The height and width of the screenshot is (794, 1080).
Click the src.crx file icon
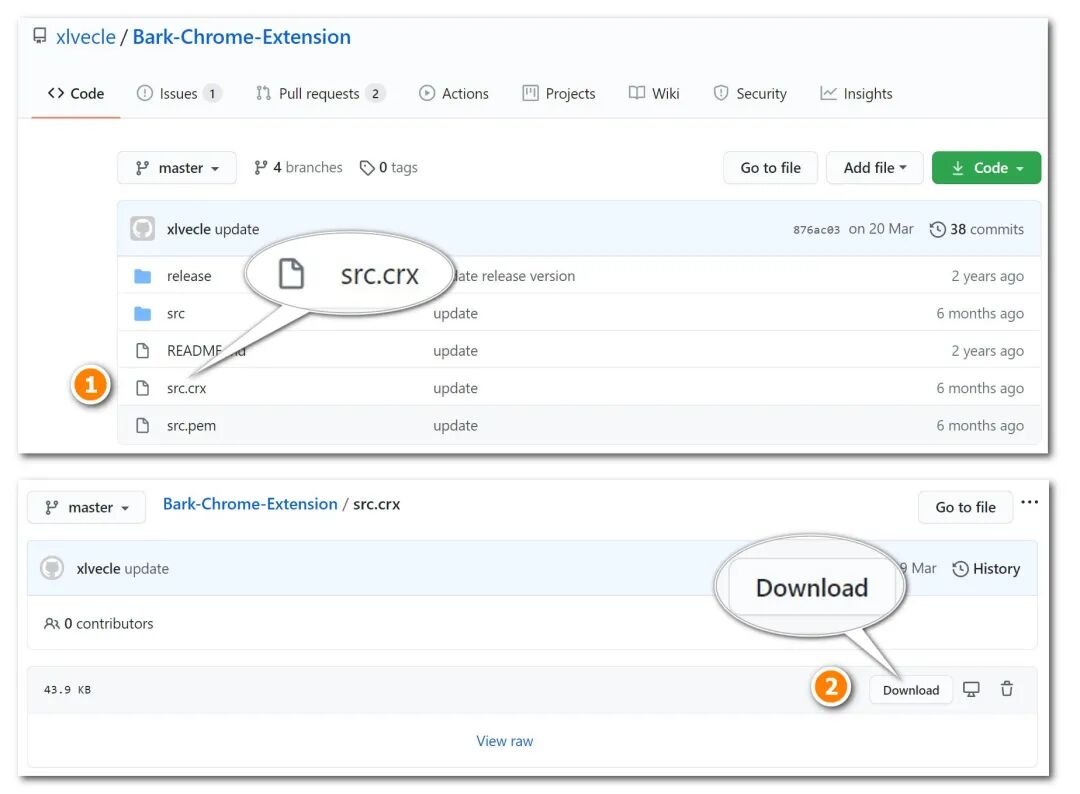pyautogui.click(x=143, y=388)
